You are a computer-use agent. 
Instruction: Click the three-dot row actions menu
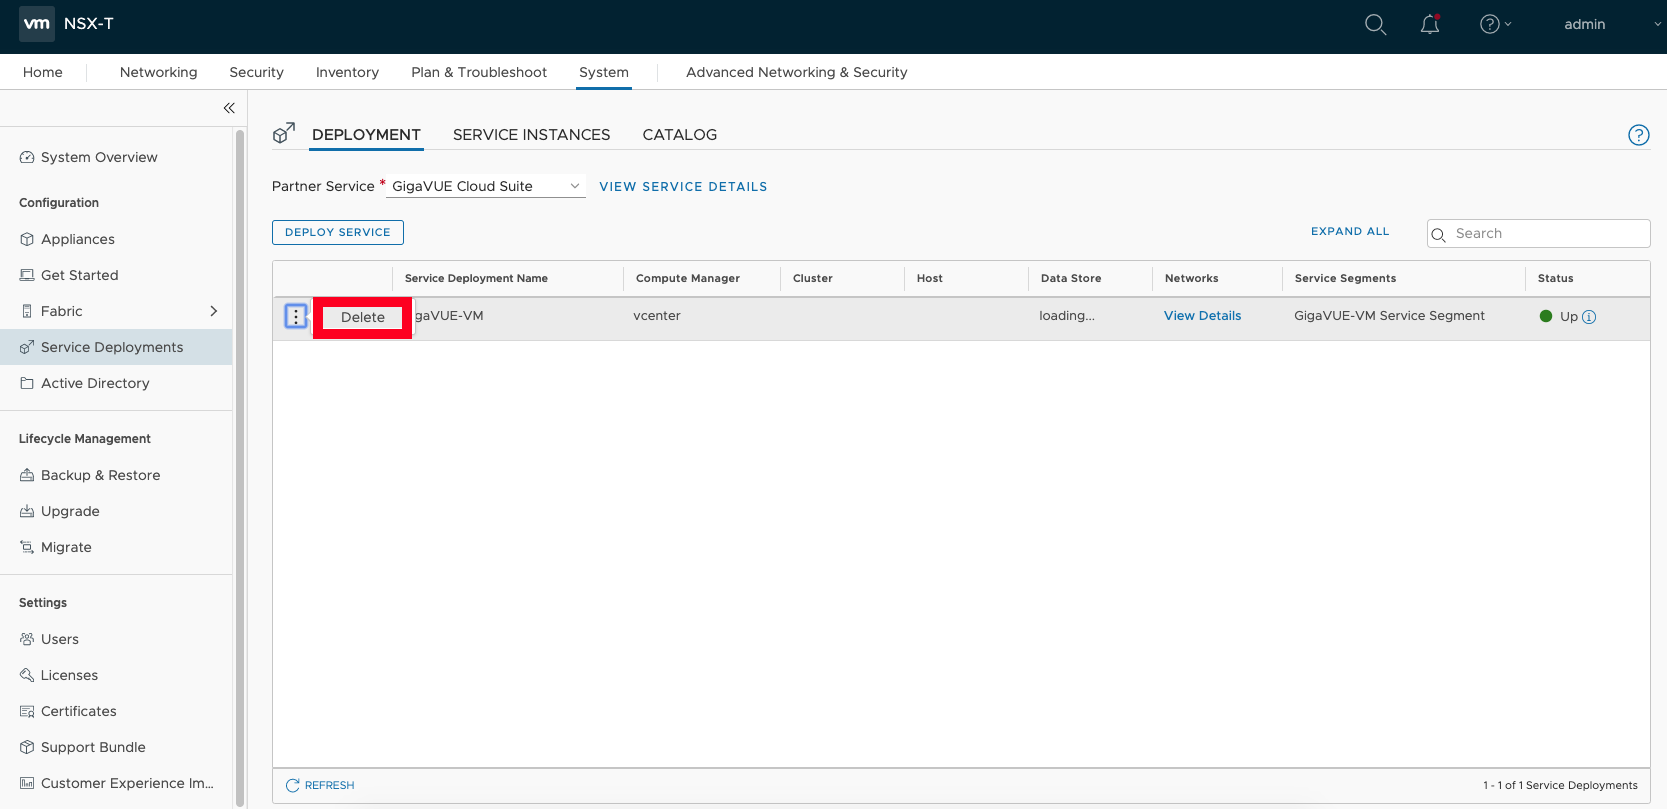[296, 316]
